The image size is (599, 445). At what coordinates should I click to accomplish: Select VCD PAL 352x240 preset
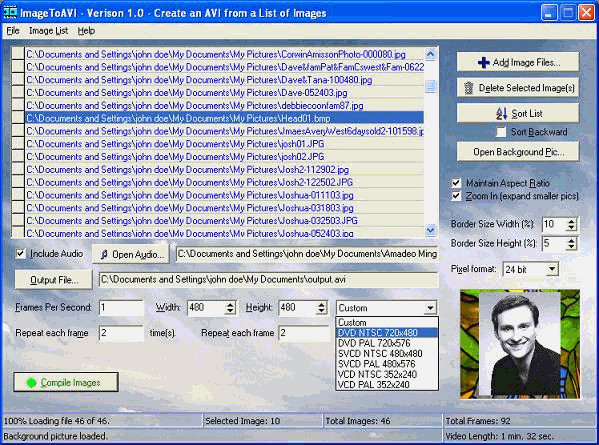click(387, 385)
